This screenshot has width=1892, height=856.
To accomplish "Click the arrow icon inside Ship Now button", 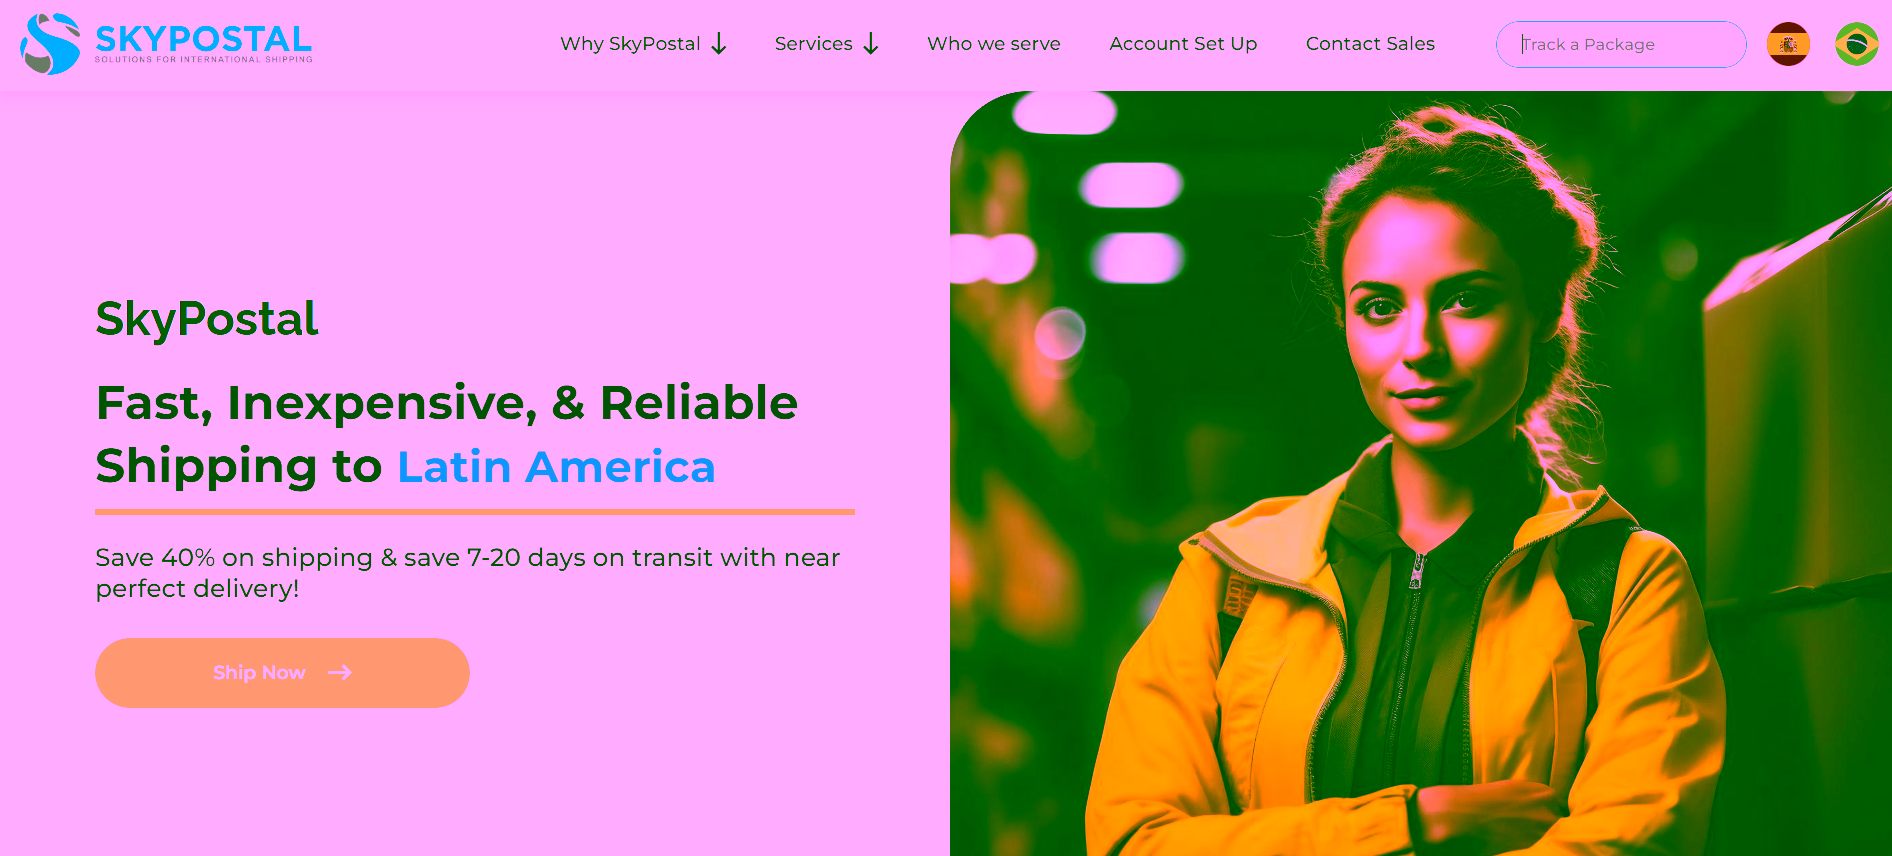I will click(x=340, y=672).
